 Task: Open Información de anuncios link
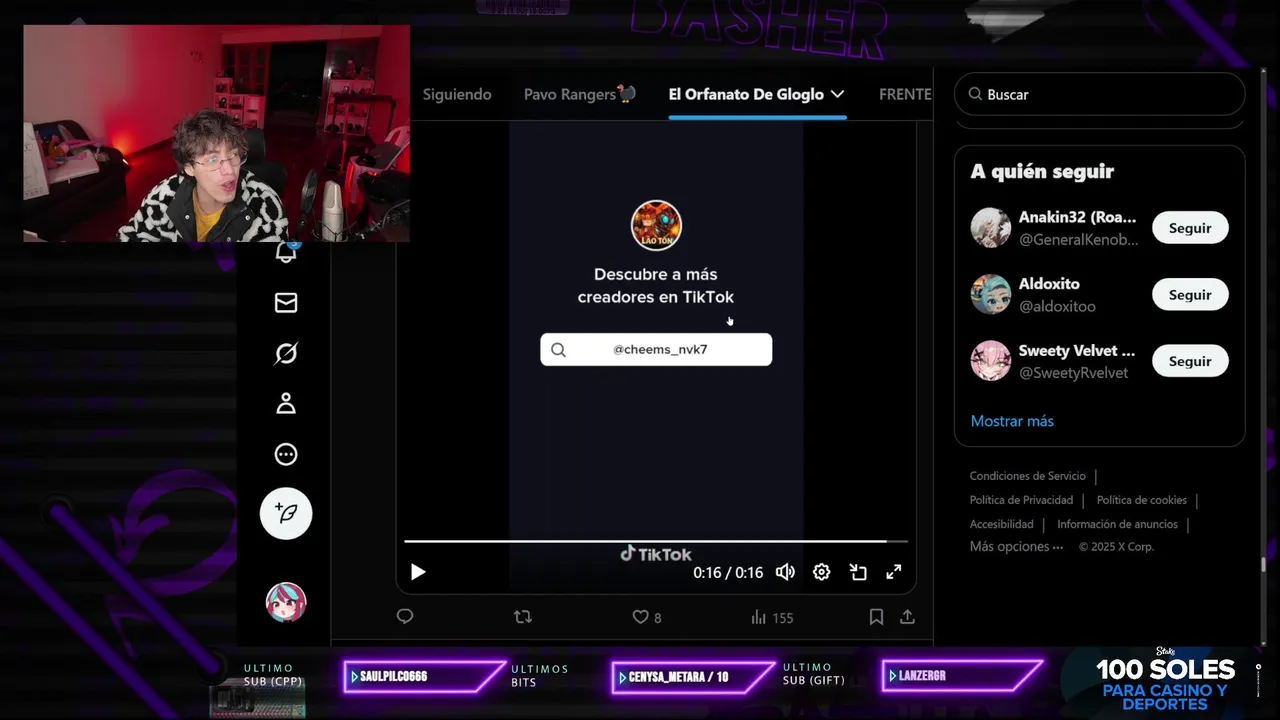[1117, 524]
